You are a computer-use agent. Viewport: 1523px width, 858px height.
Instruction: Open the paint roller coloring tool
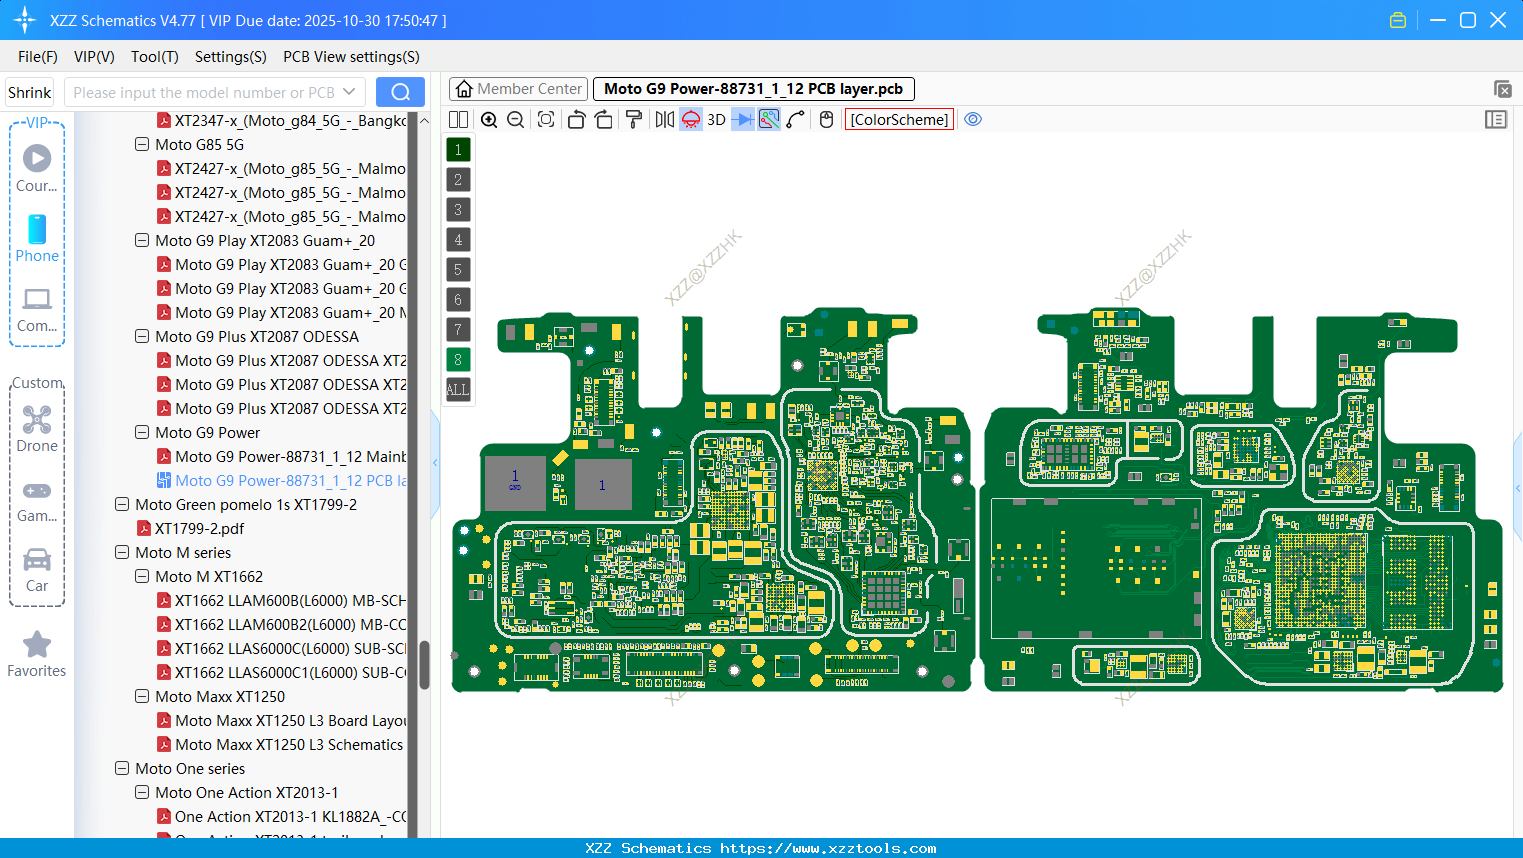click(x=633, y=119)
